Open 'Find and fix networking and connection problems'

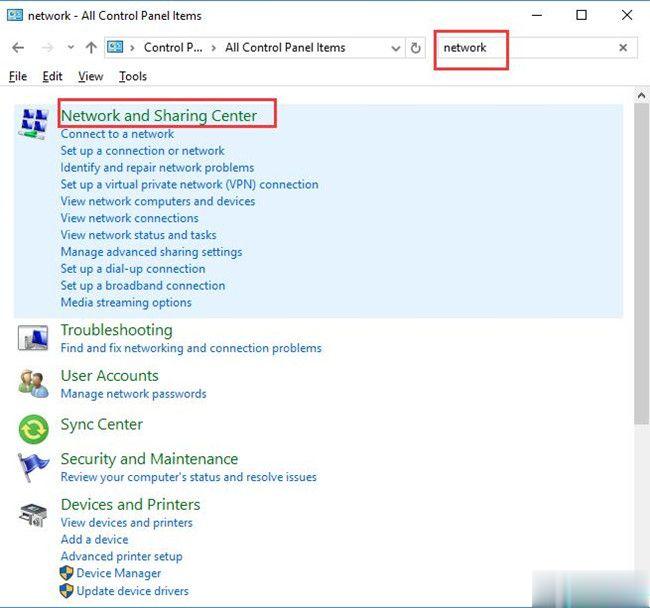[x=191, y=348]
